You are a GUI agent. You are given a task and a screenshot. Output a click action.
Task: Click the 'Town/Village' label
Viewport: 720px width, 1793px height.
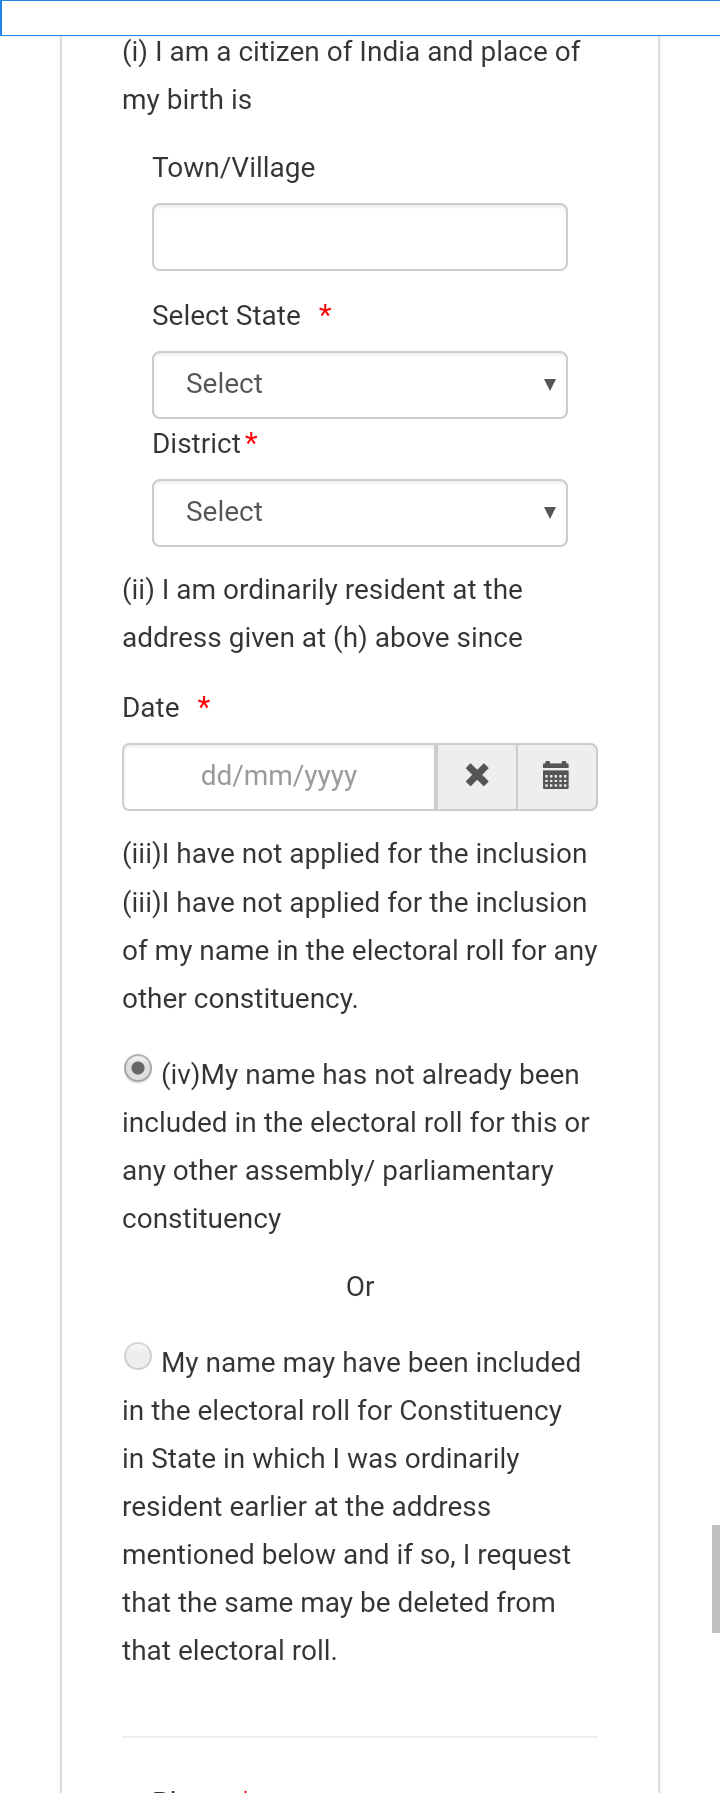[234, 168]
